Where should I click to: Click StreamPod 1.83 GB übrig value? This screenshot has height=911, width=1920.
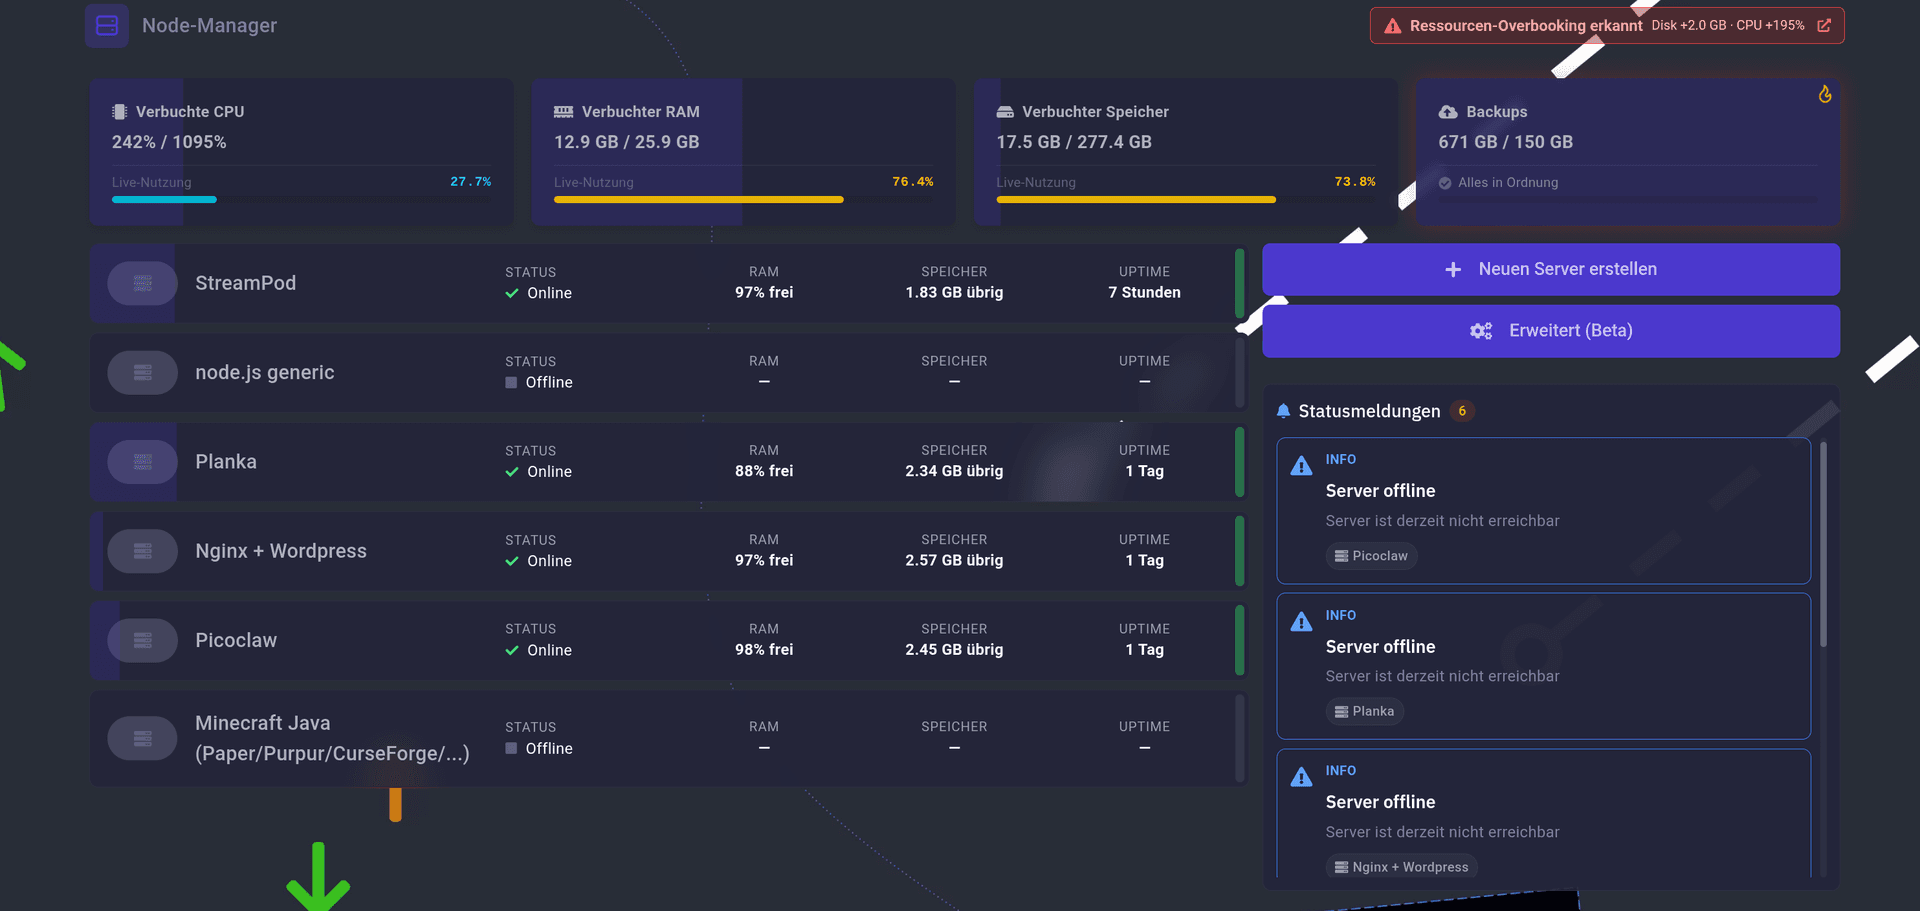(954, 293)
